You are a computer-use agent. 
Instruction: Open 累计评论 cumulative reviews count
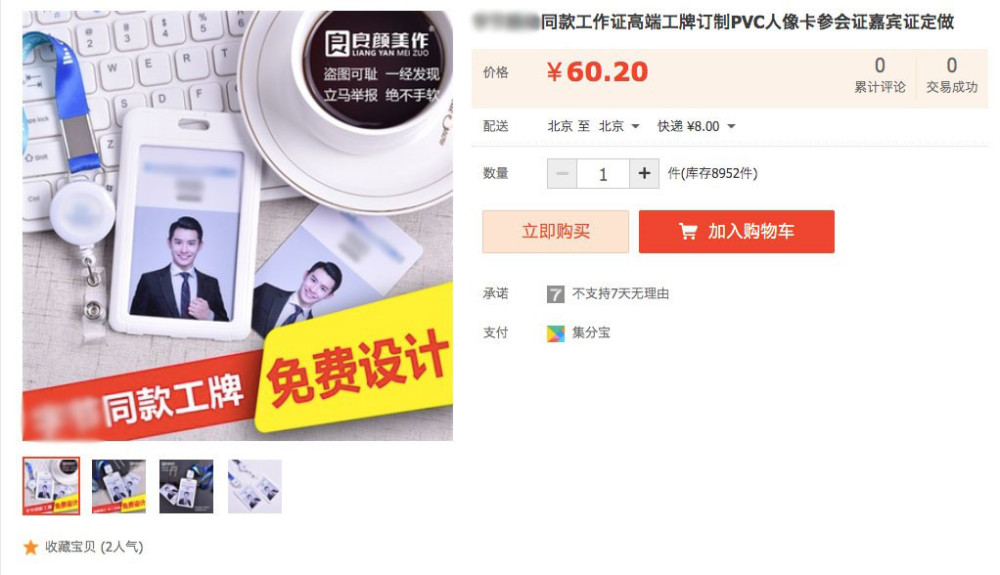[x=879, y=75]
